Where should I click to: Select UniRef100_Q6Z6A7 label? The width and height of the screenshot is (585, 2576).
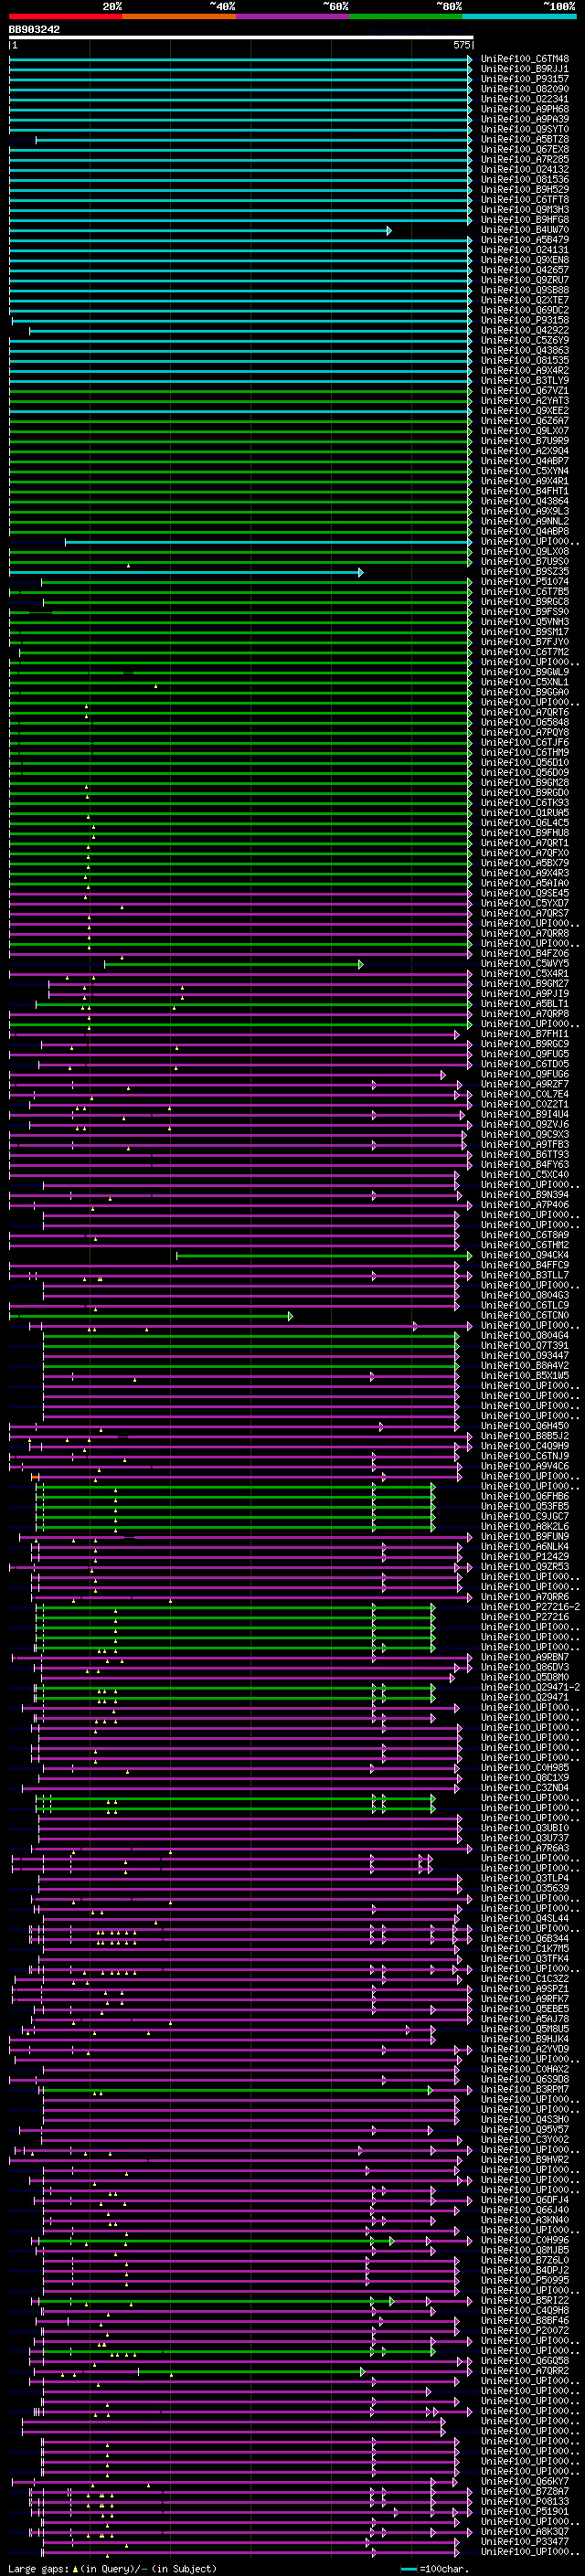pos(525,421)
